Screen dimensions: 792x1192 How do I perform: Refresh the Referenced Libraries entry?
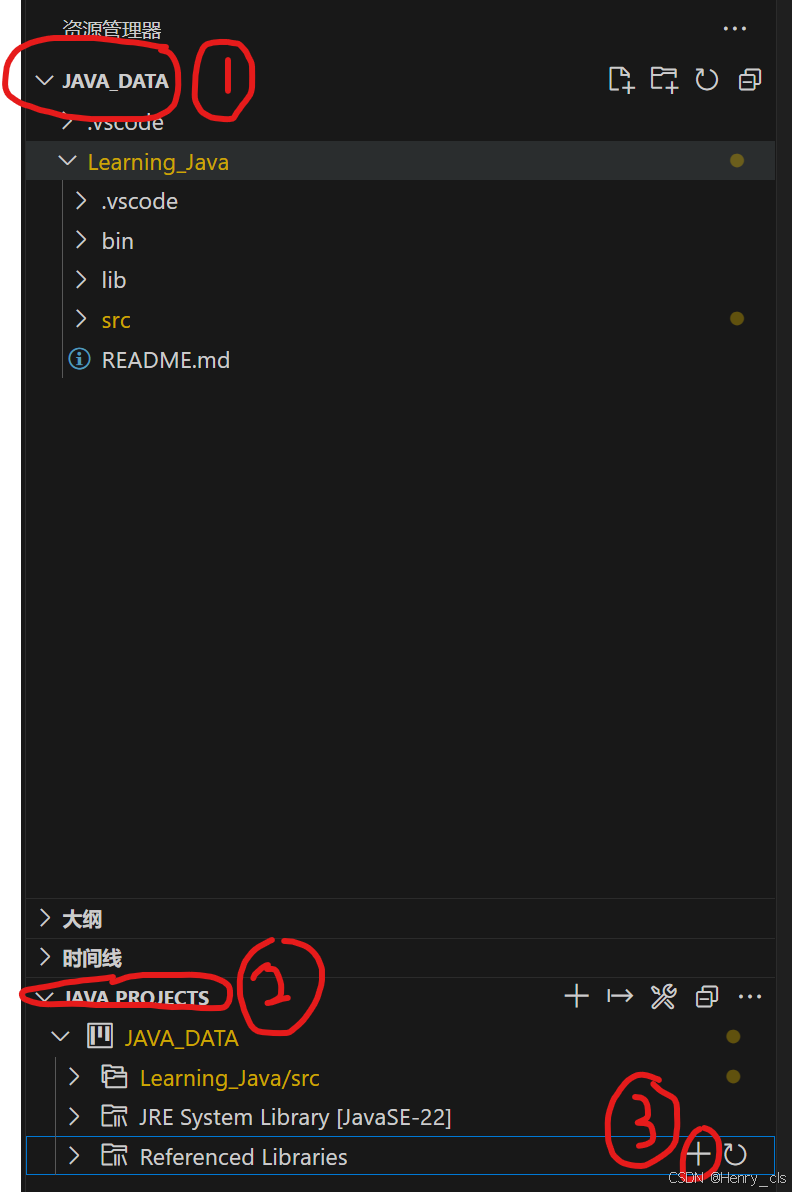(735, 1154)
